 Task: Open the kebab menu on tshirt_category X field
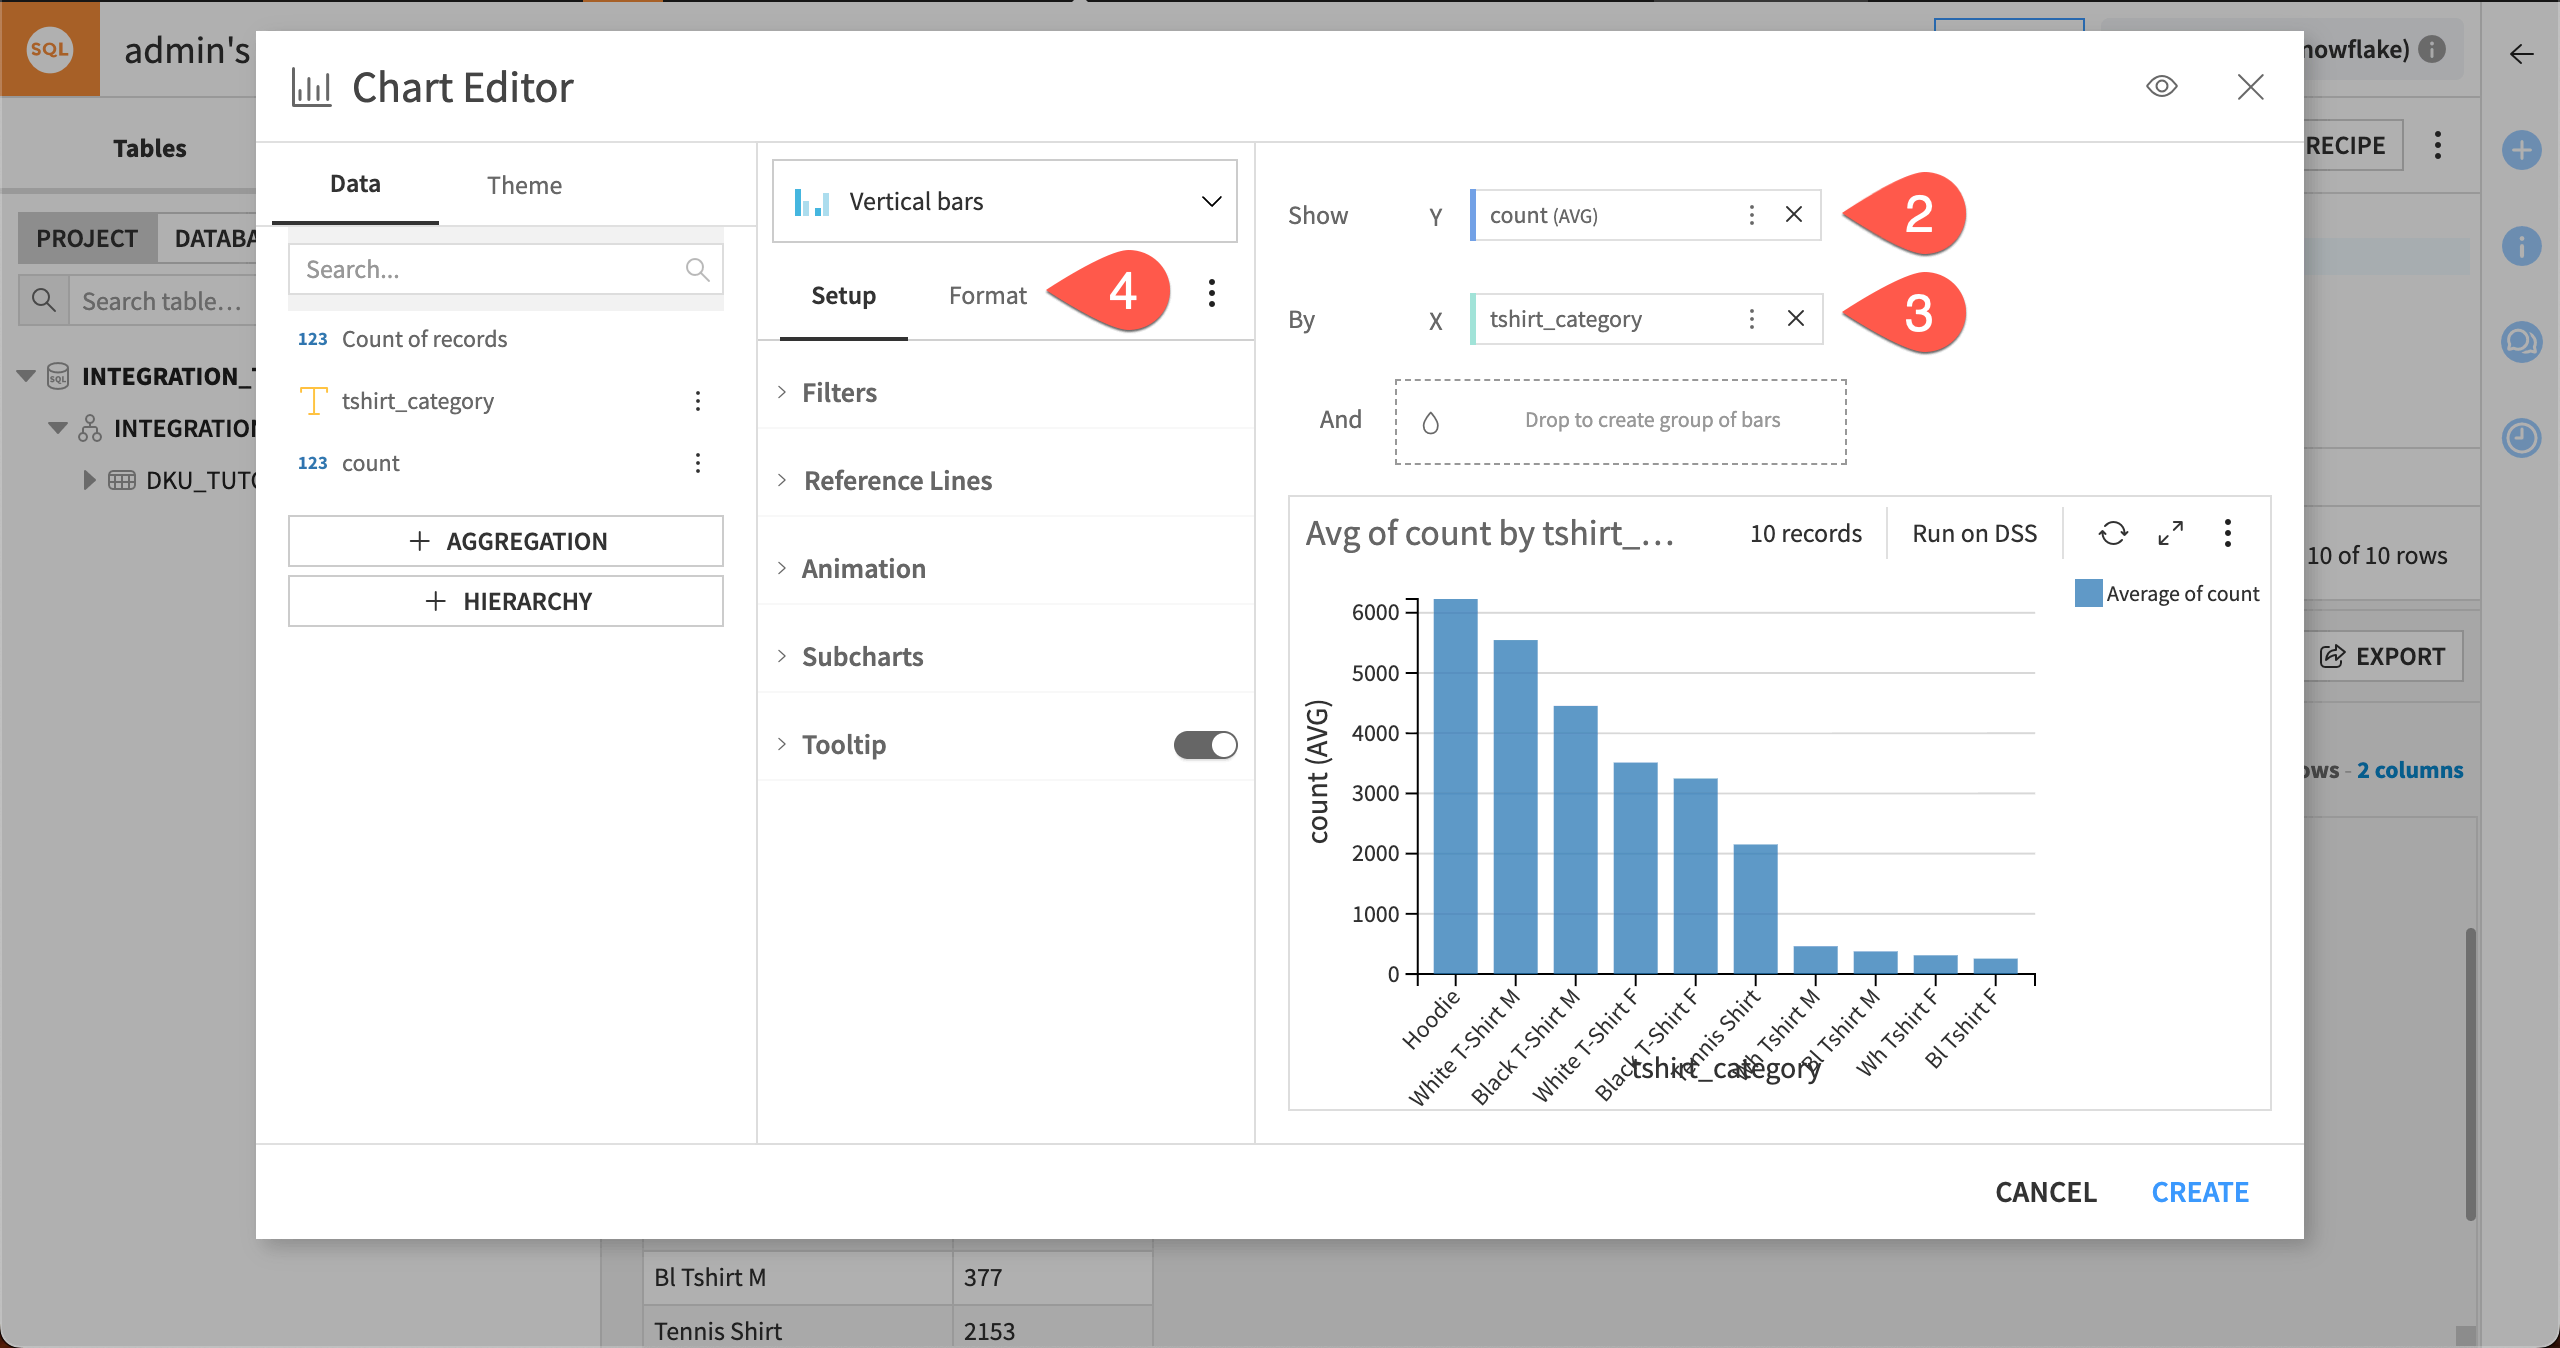tap(1751, 319)
